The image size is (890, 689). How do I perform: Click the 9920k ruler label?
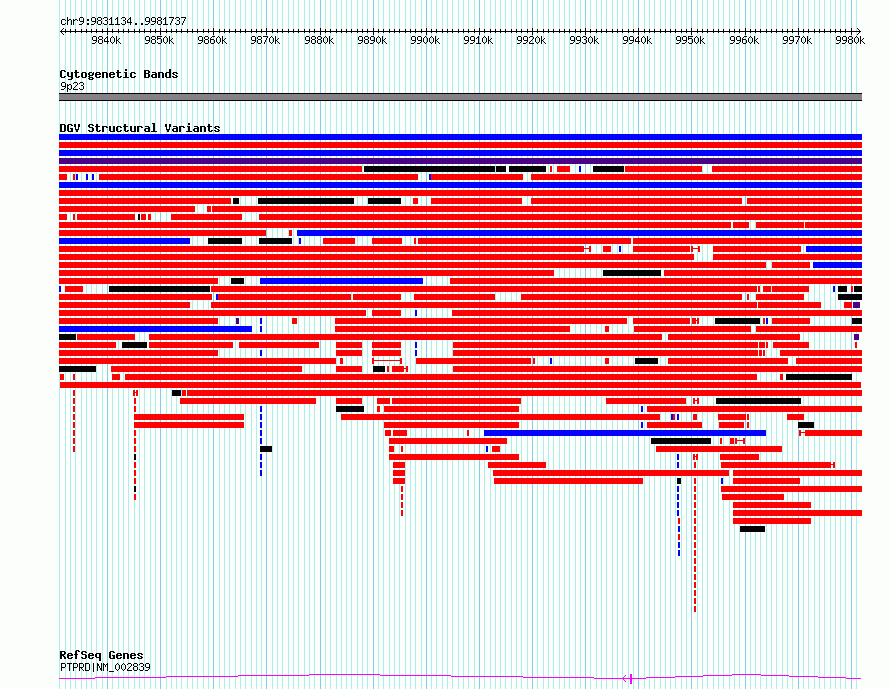coord(531,40)
